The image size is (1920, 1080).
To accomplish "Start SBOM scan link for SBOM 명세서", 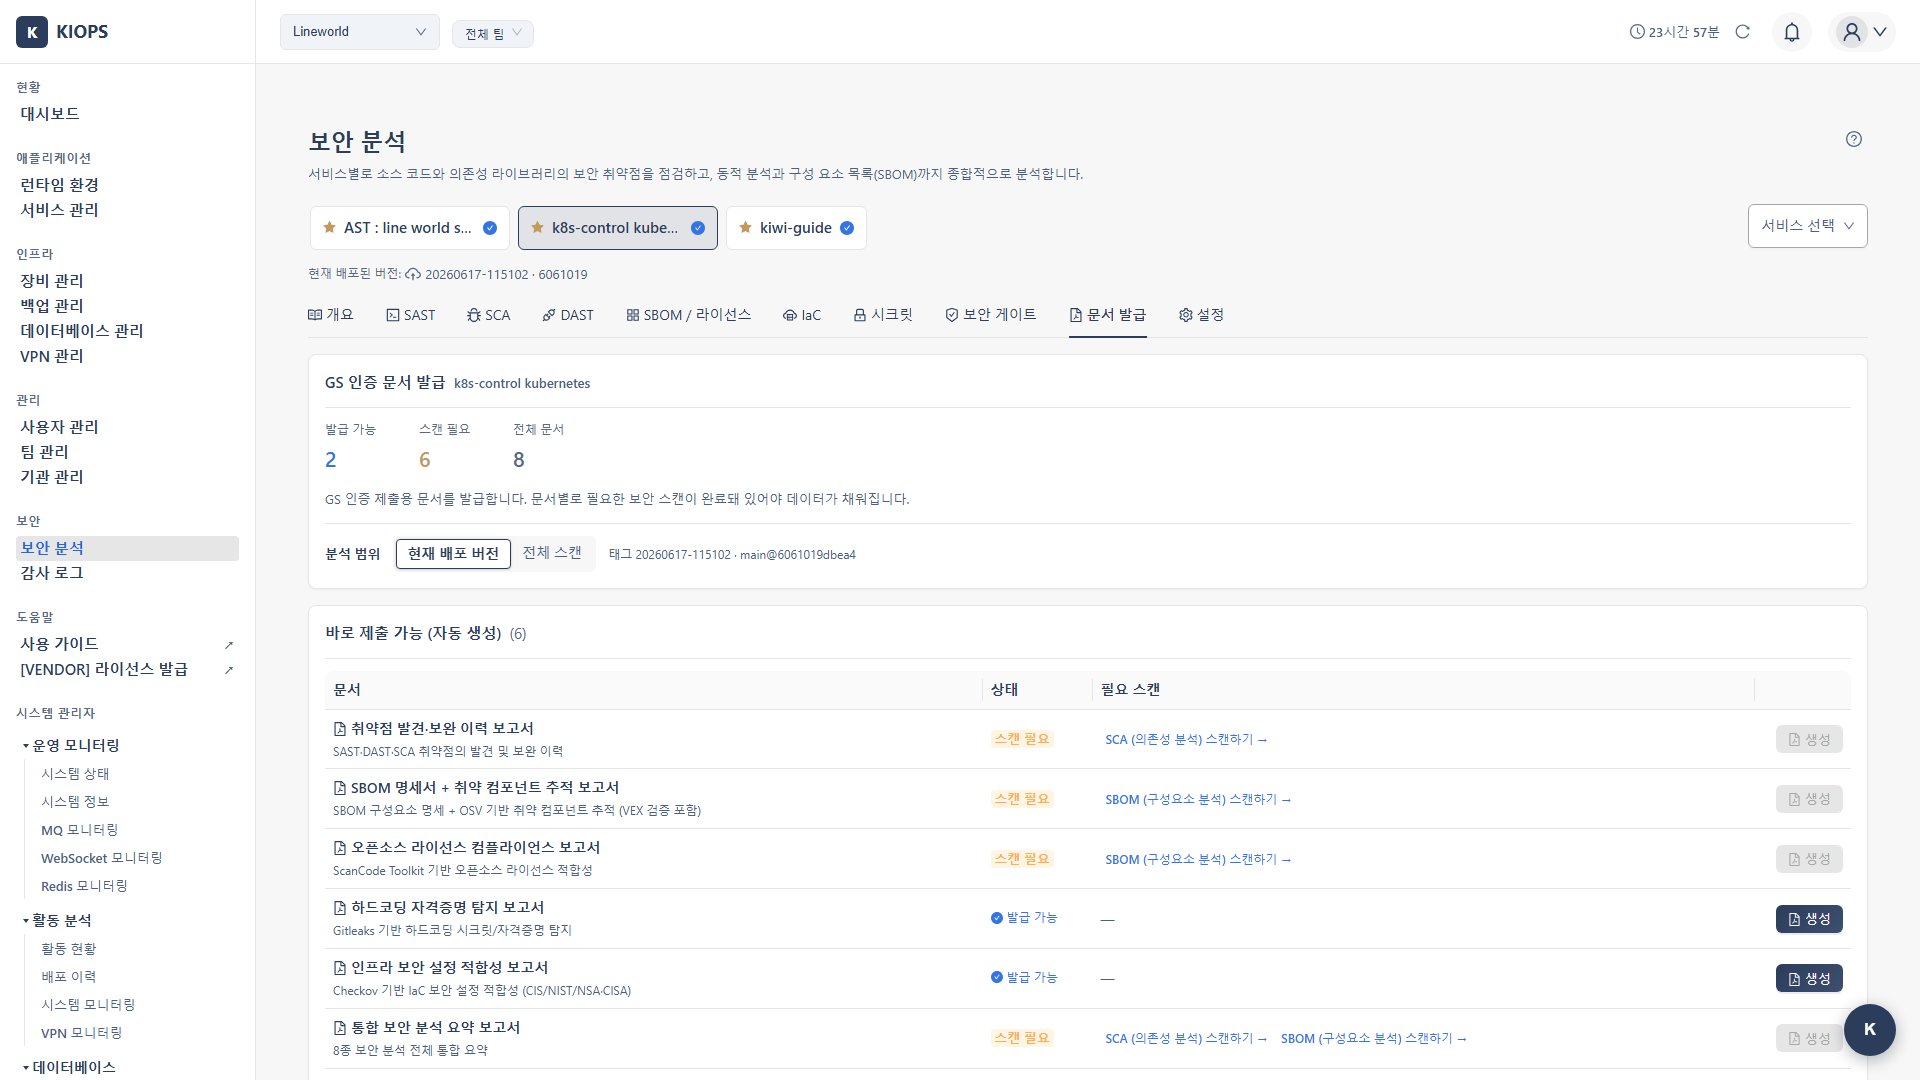I will 1198,800.
